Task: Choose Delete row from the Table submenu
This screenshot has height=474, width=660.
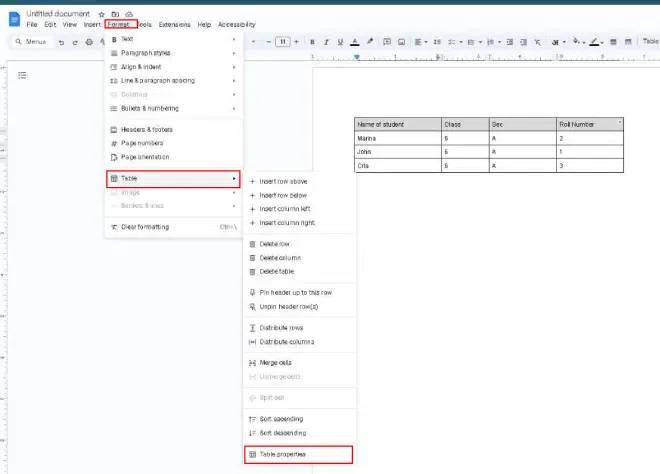Action: (x=300, y=244)
